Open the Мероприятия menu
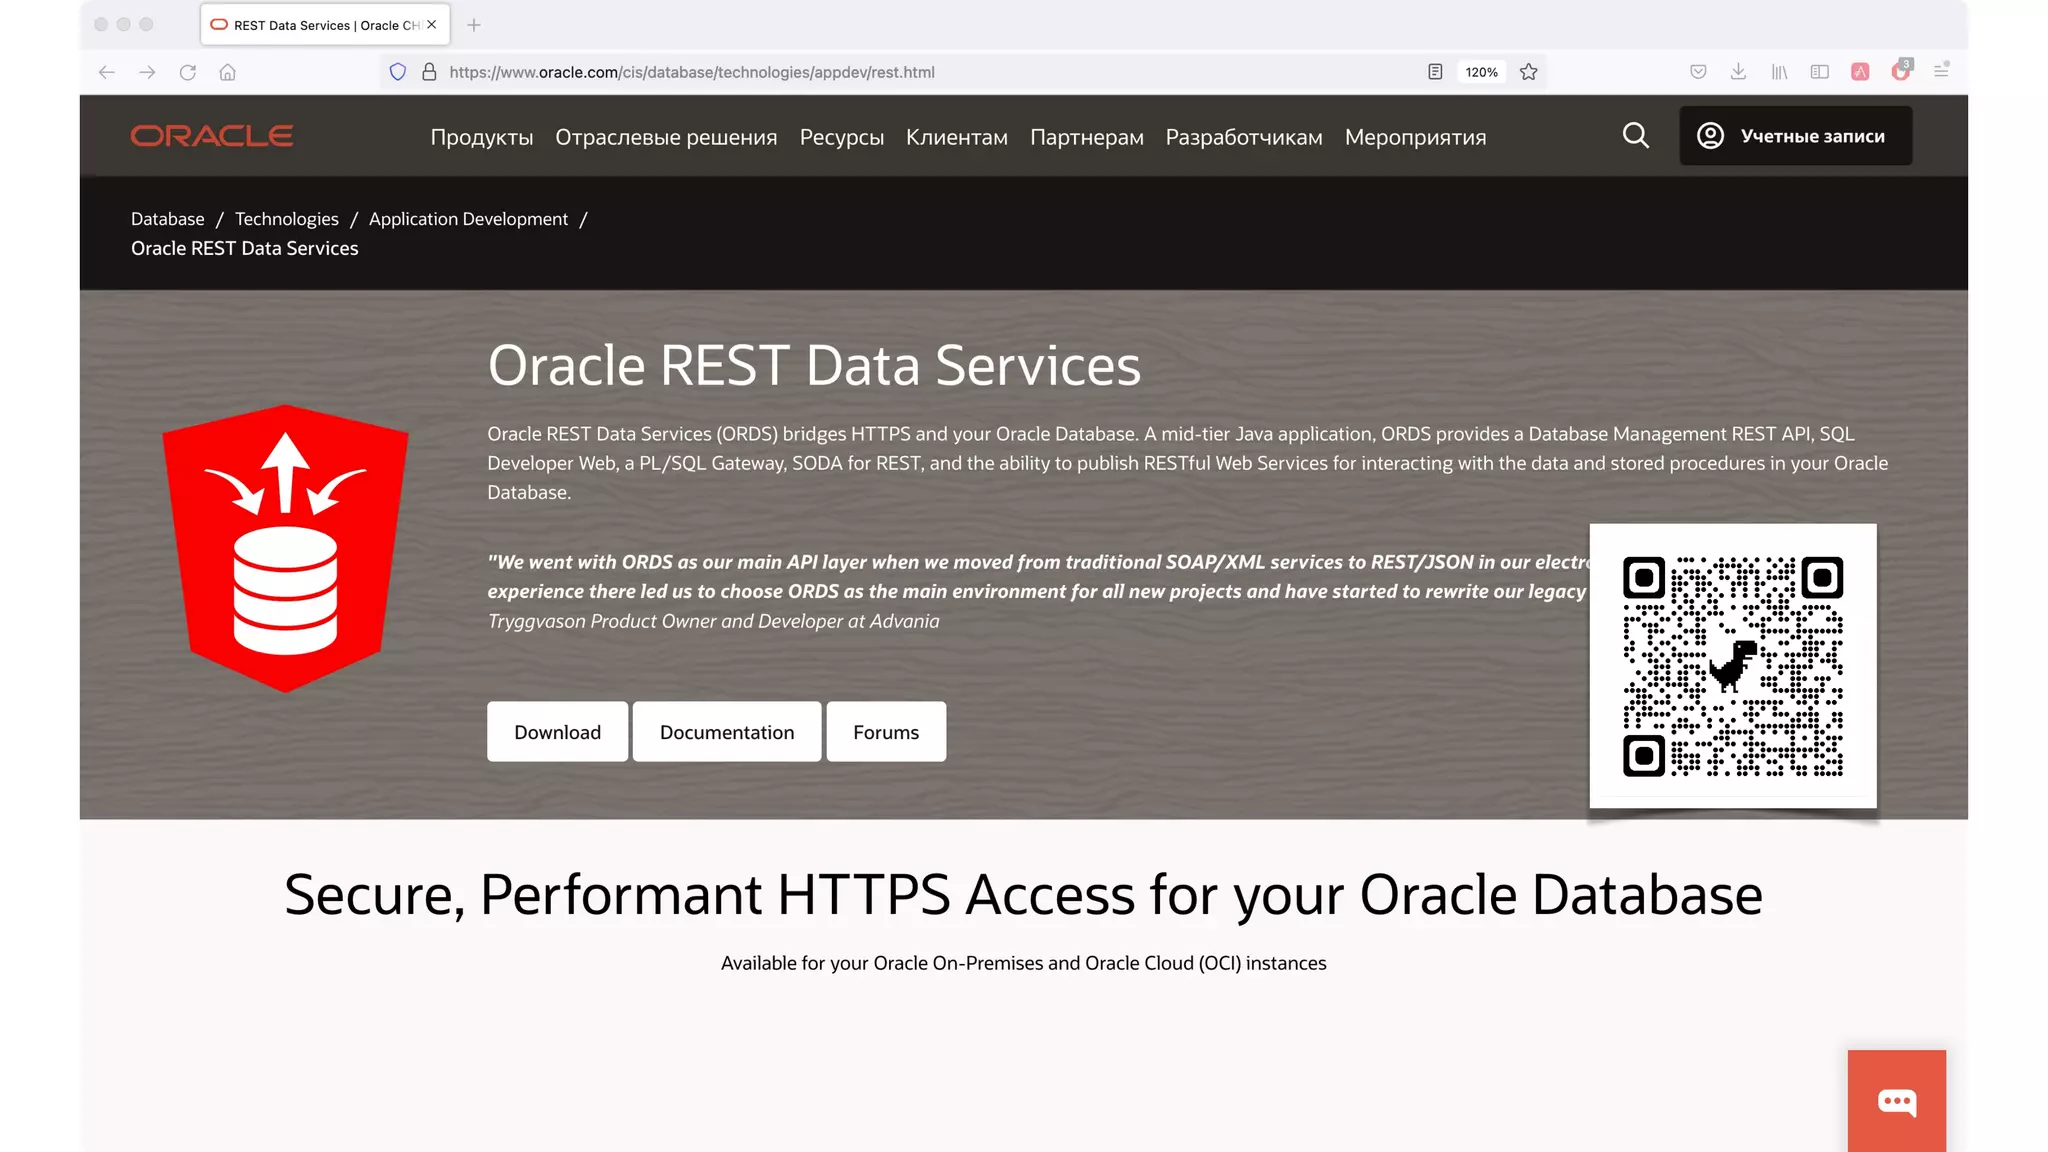 (x=1415, y=137)
